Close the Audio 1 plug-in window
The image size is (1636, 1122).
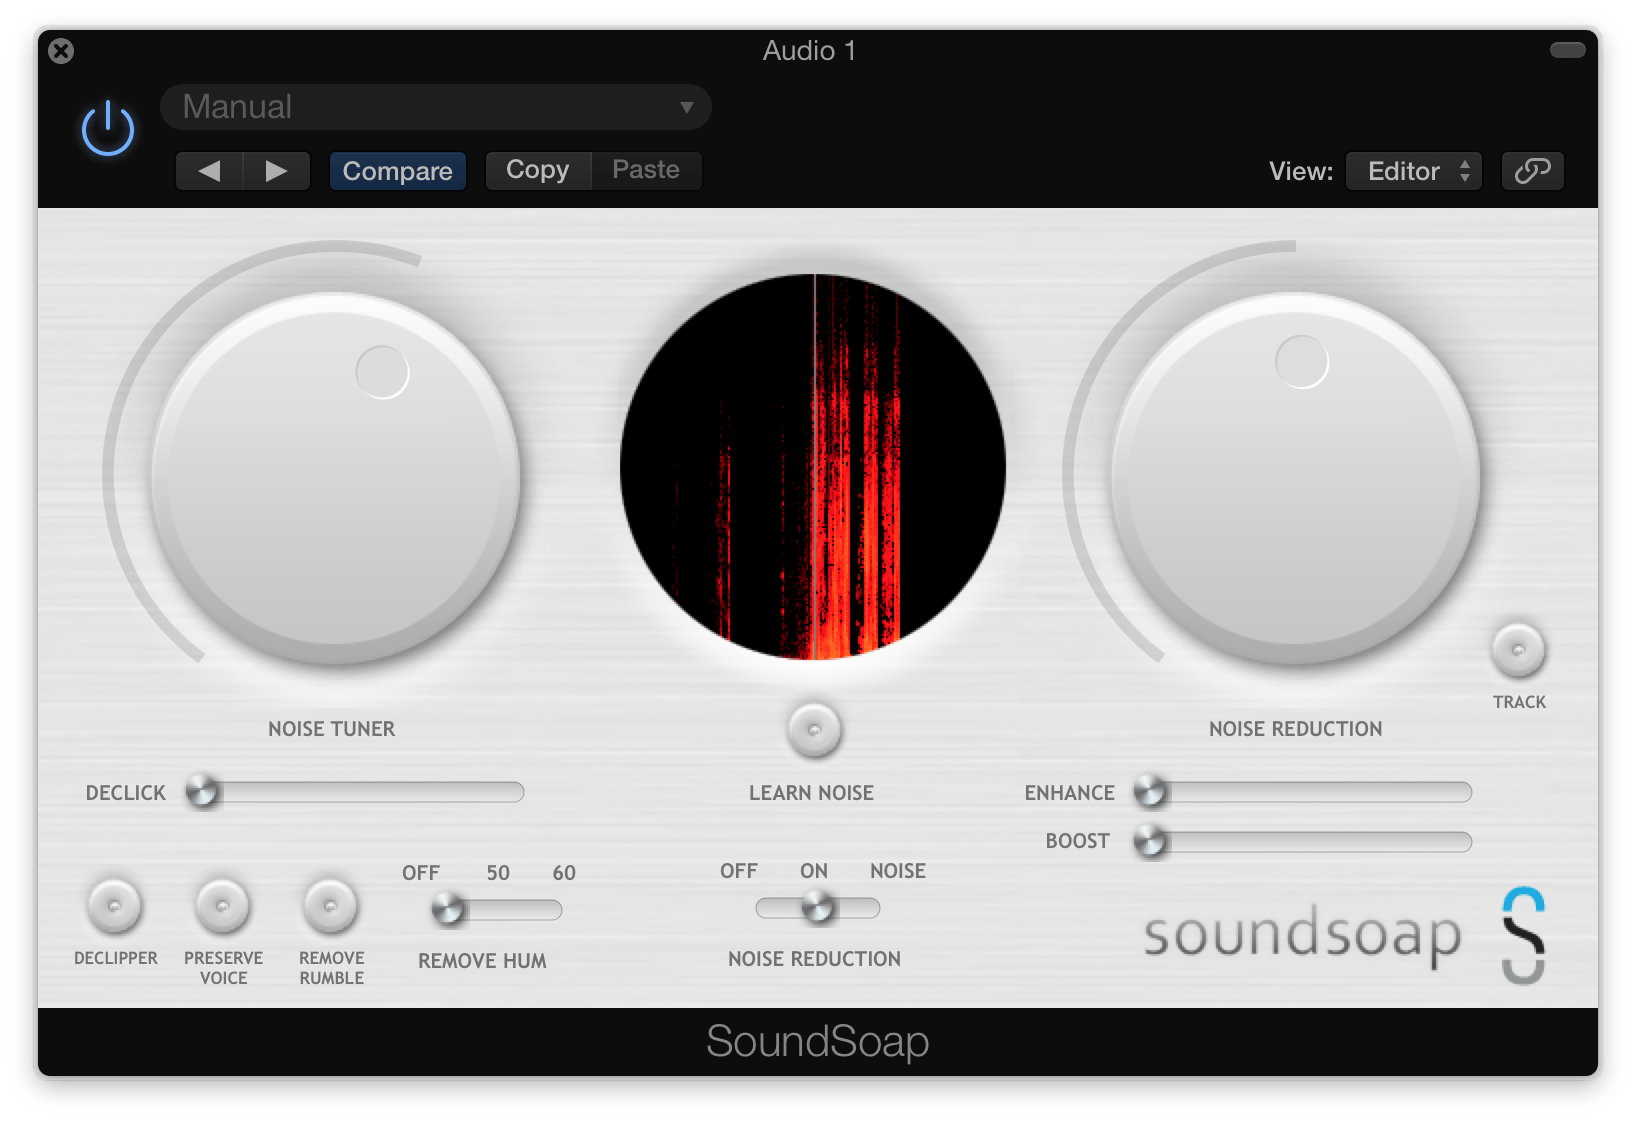pyautogui.click(x=61, y=51)
